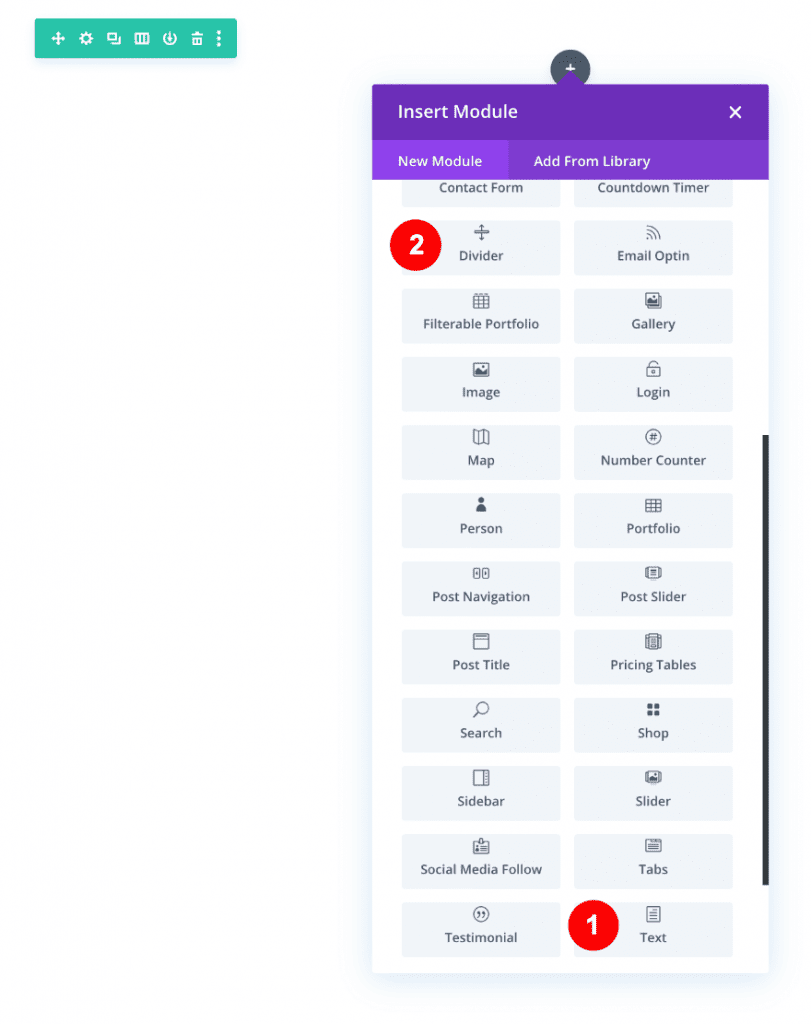Insert a Pricing Tables module
The height and width of the screenshot is (1024, 811).
tap(652, 657)
